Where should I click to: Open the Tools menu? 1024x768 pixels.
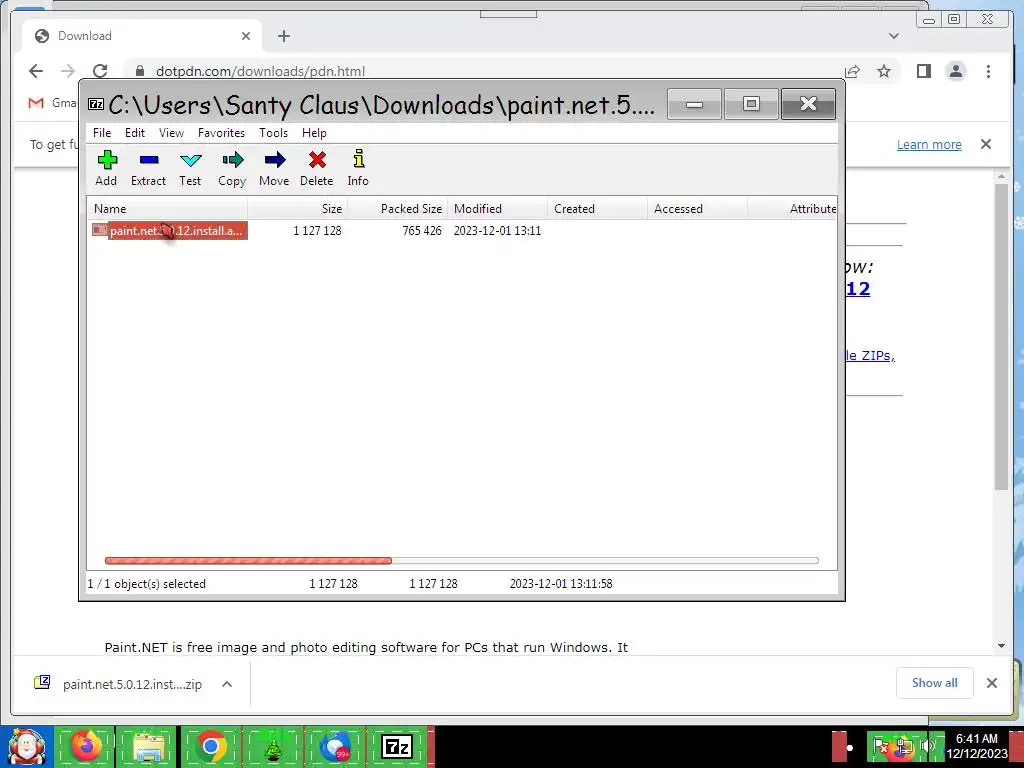click(x=274, y=133)
